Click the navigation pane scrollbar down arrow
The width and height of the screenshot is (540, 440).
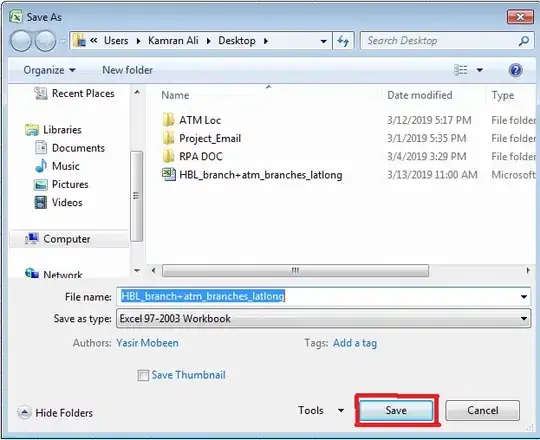click(137, 271)
